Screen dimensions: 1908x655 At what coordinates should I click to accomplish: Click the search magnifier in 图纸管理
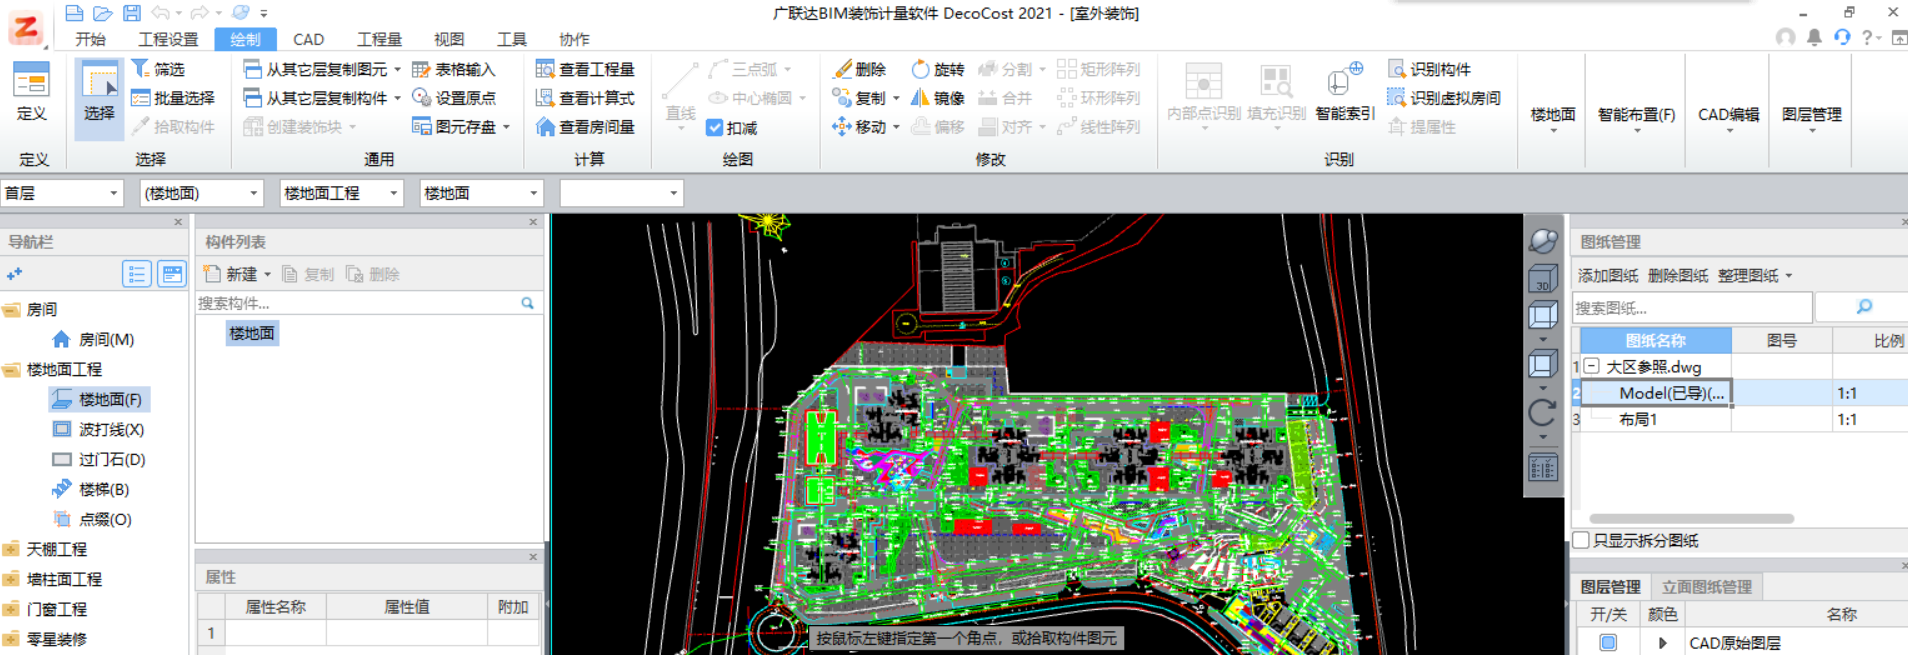1864,307
